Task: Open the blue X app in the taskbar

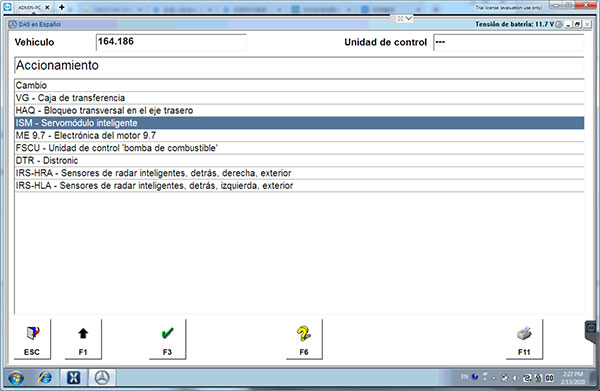Action: pyautogui.click(x=73, y=378)
